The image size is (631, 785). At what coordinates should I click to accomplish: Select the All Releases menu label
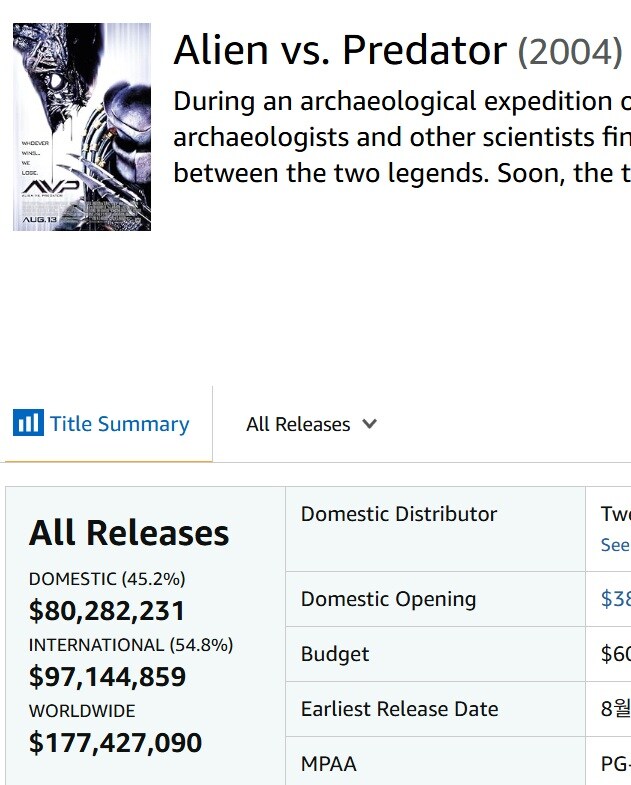pos(298,424)
